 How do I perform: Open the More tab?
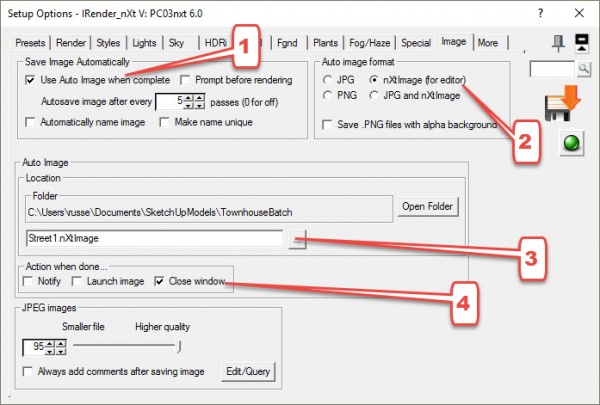488,43
